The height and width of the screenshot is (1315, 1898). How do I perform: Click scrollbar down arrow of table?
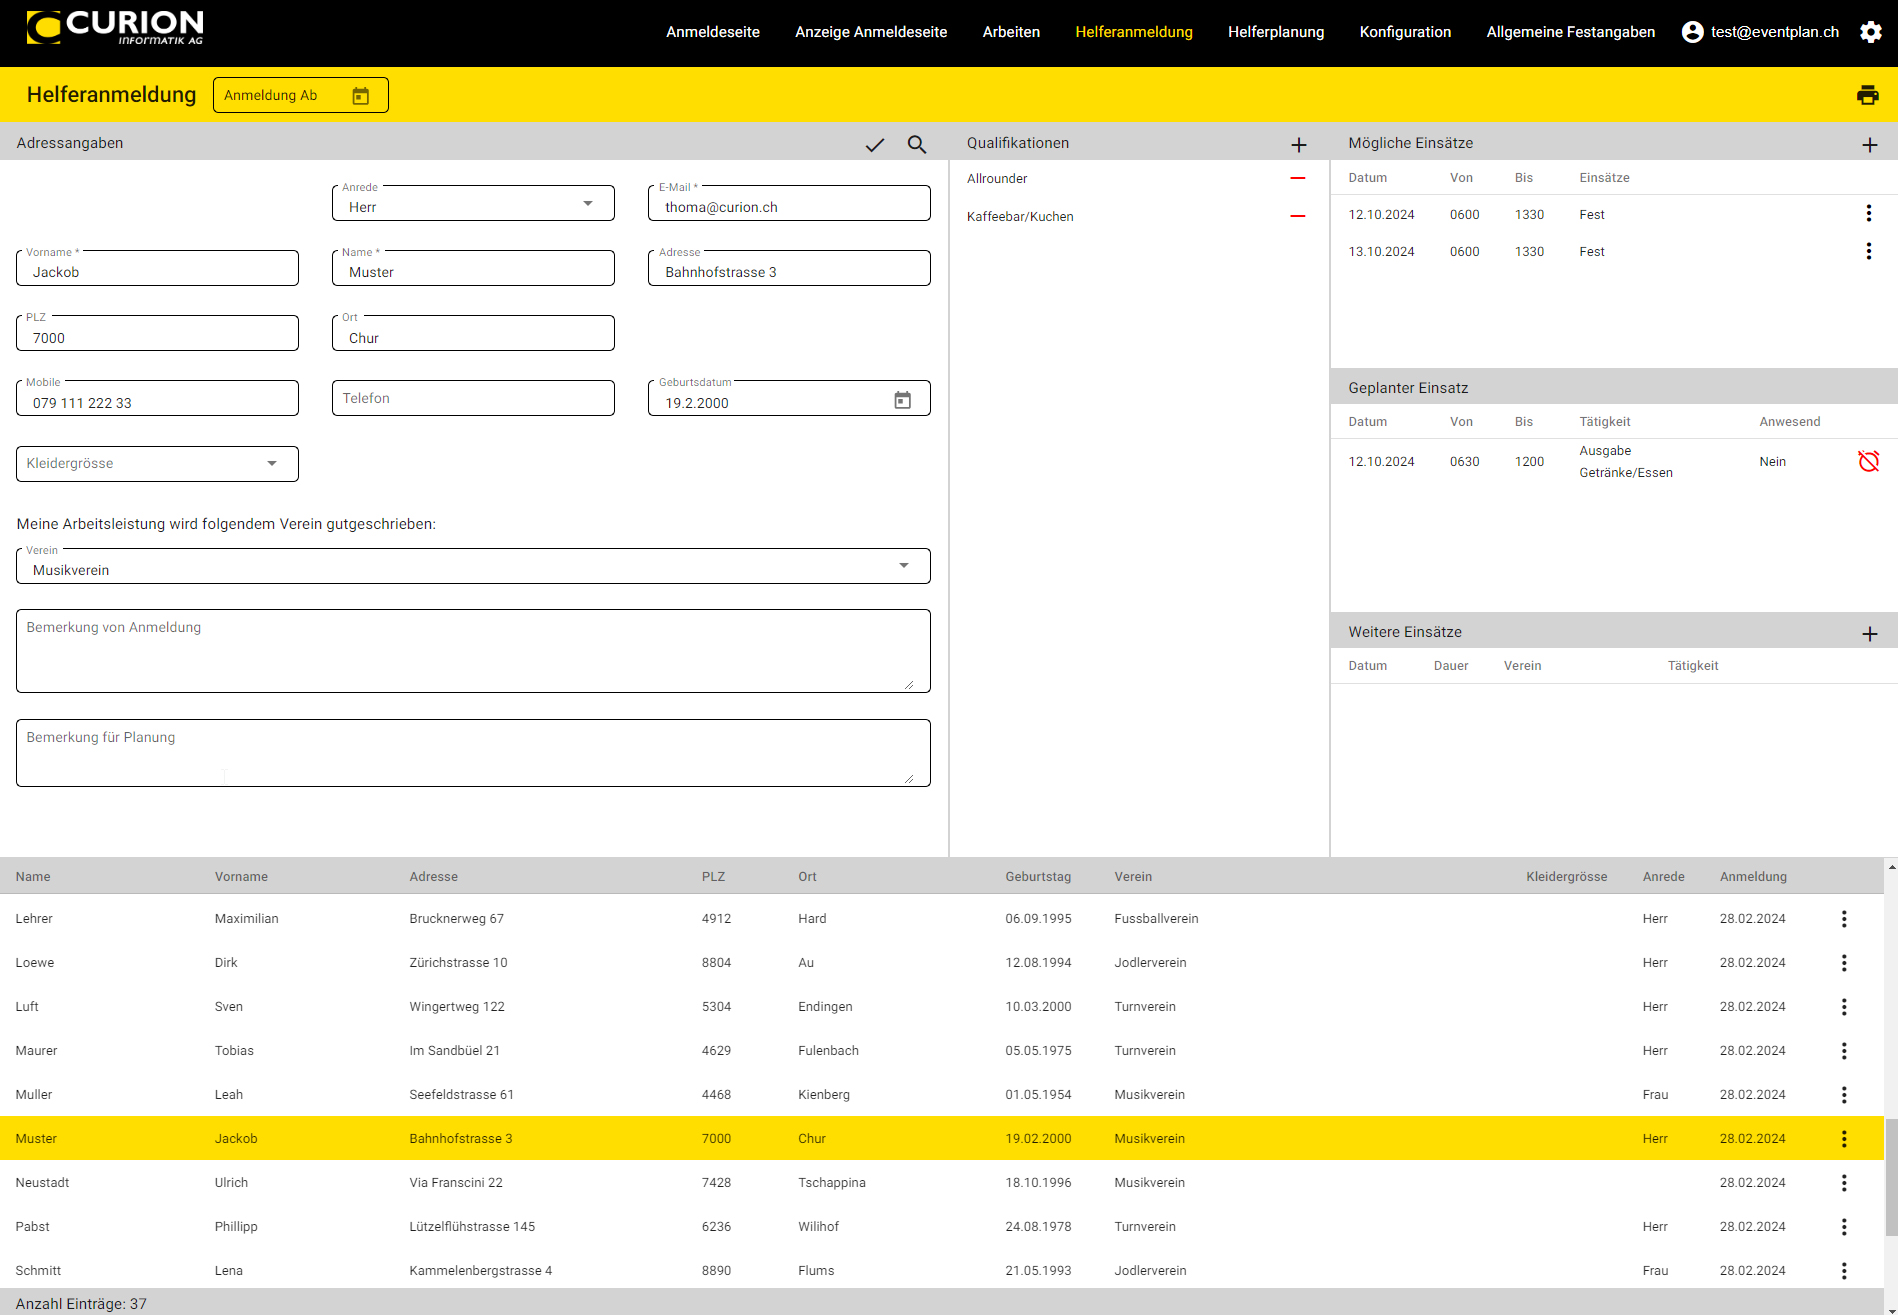pos(1891,1309)
